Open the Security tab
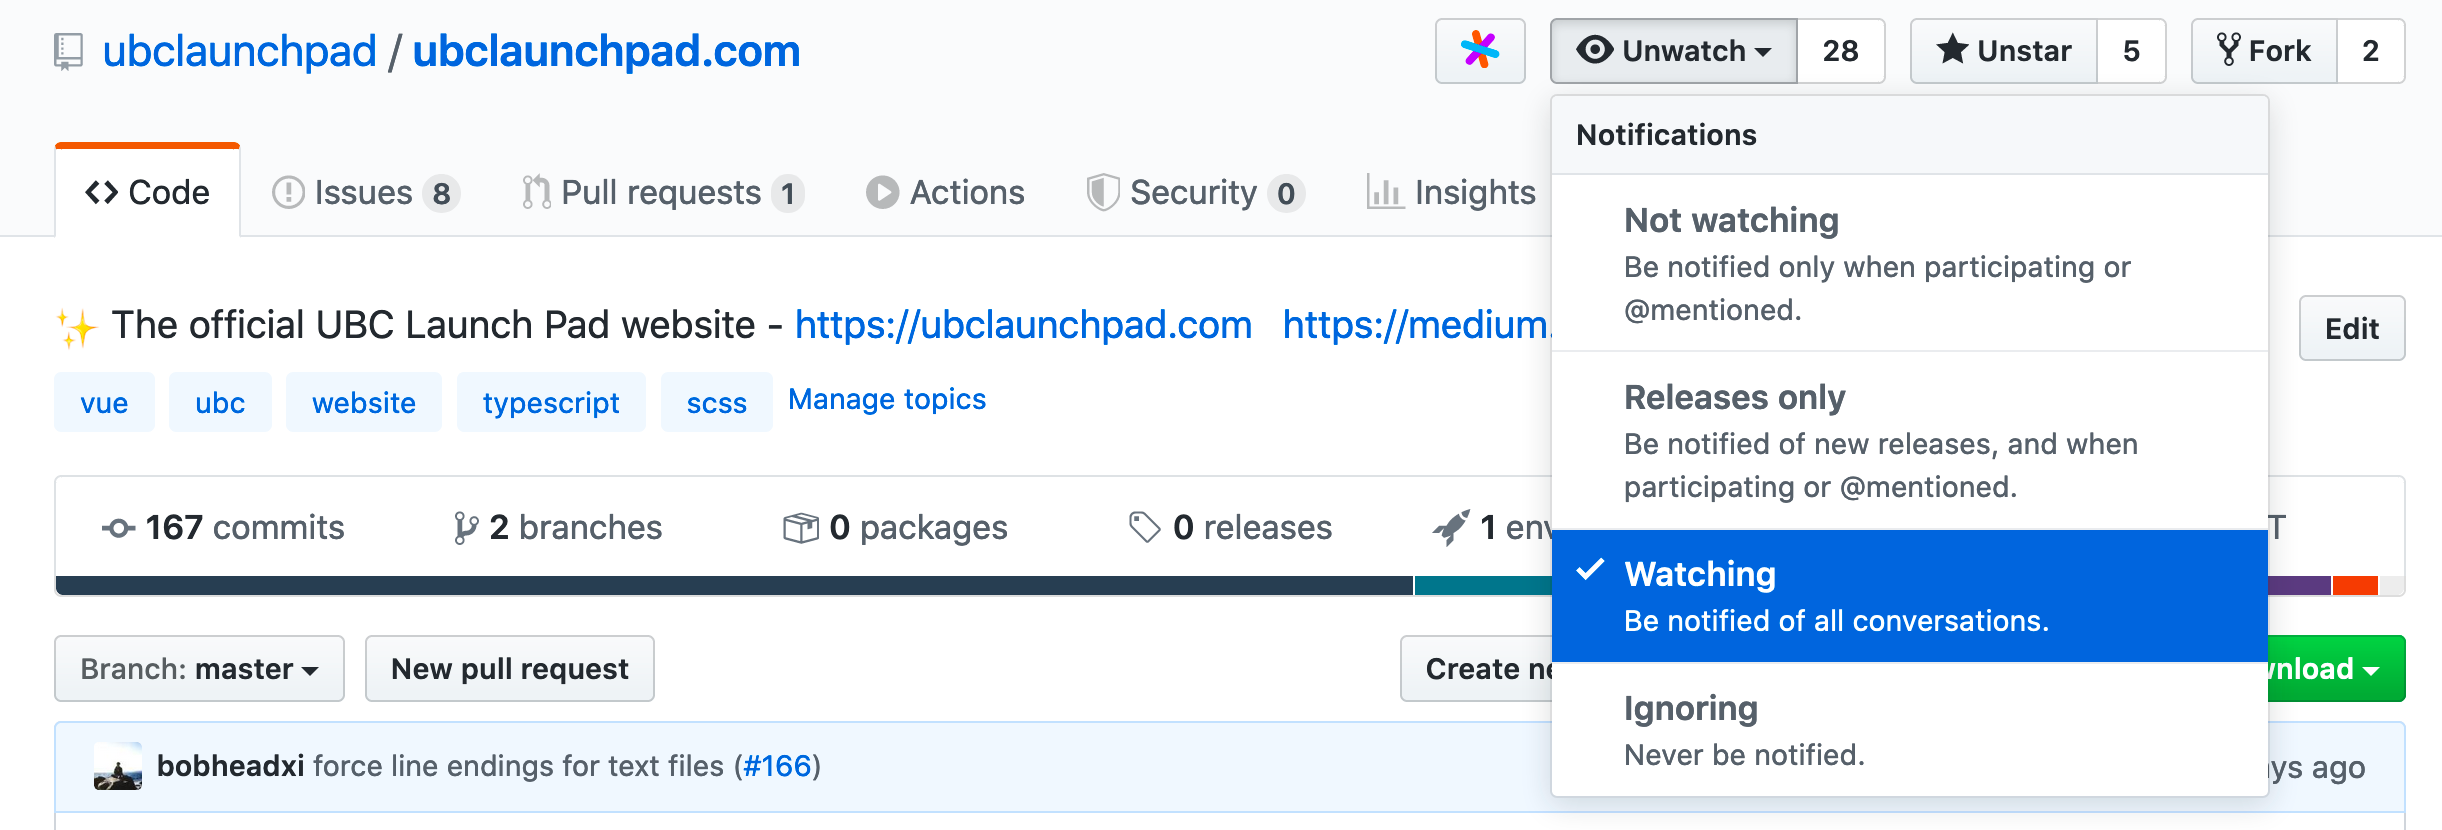 [x=1196, y=192]
